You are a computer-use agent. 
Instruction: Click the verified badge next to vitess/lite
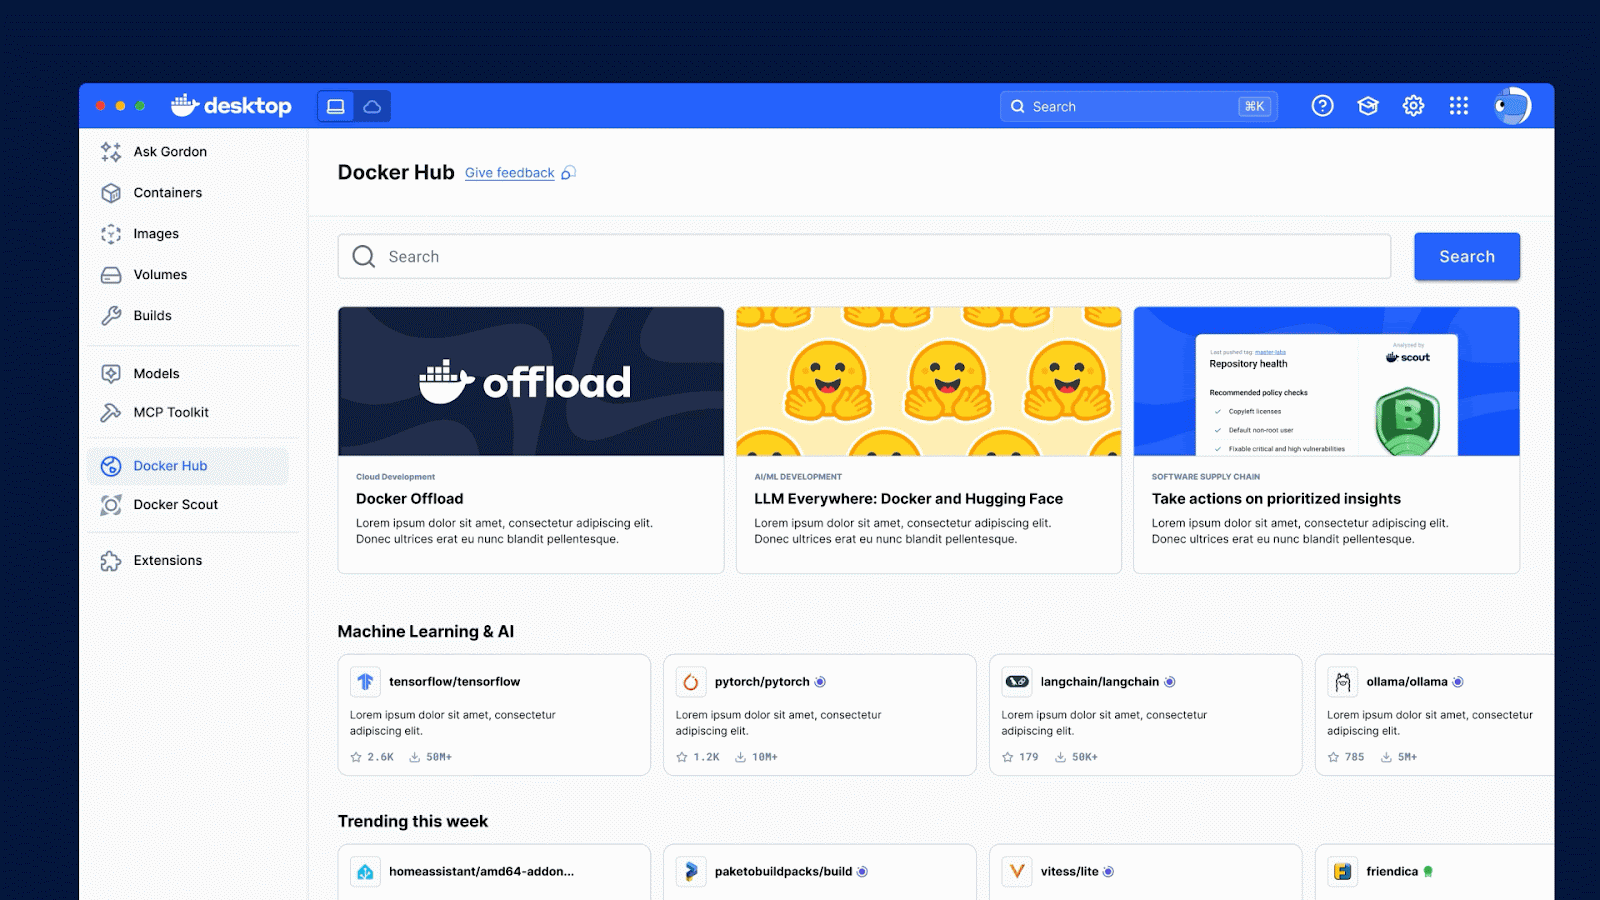tap(1108, 872)
